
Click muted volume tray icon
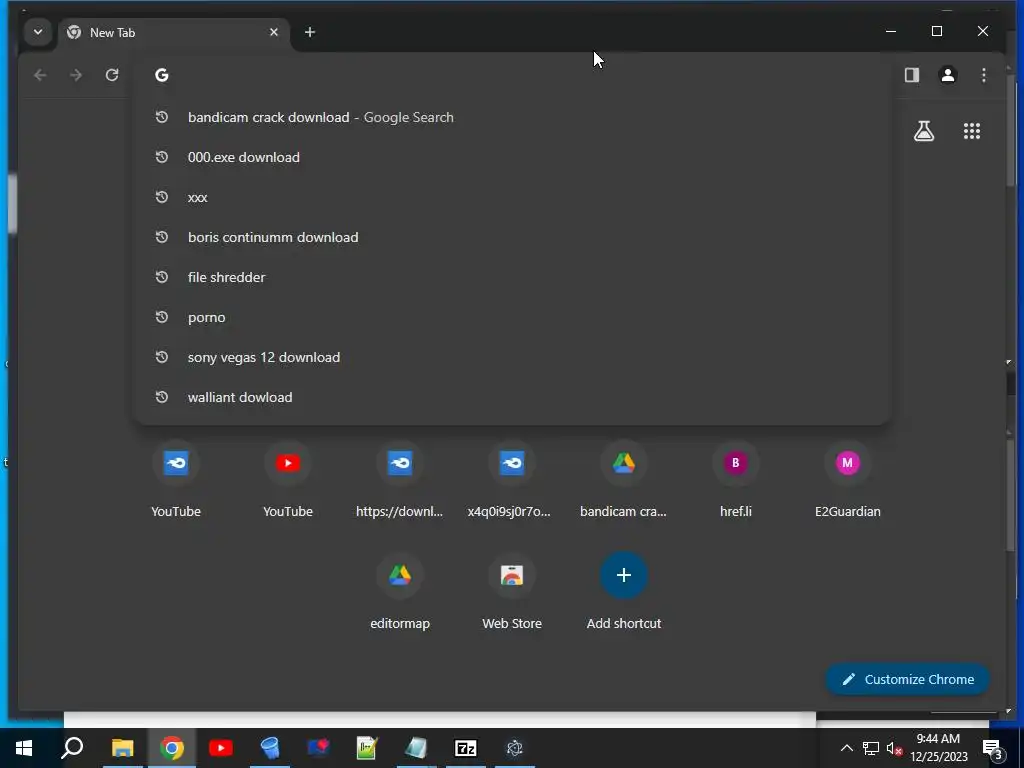[x=895, y=748]
